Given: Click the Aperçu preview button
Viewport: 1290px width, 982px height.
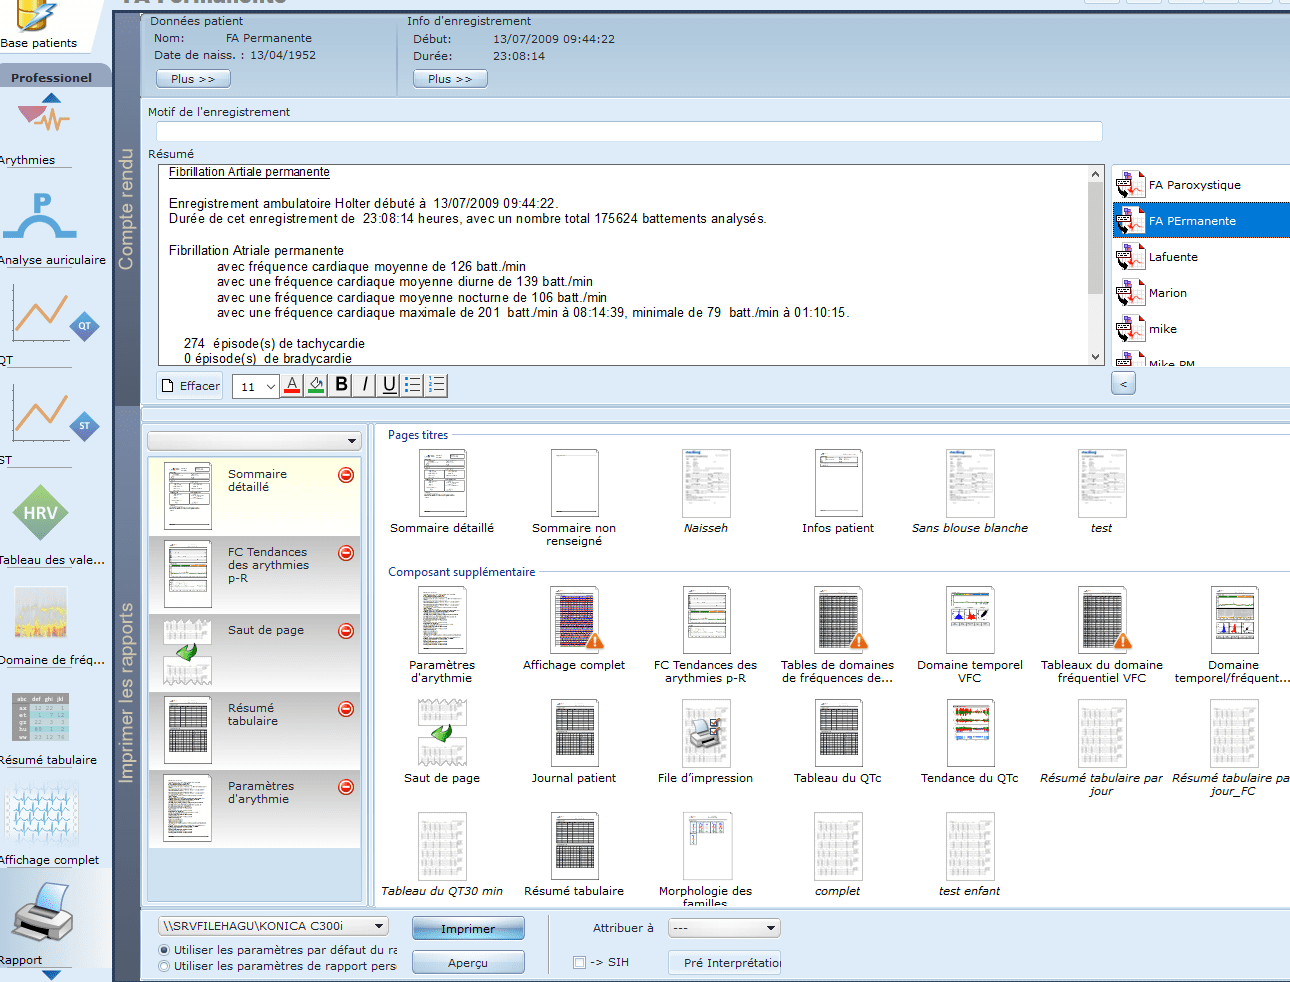Looking at the screenshot, I should (468, 963).
